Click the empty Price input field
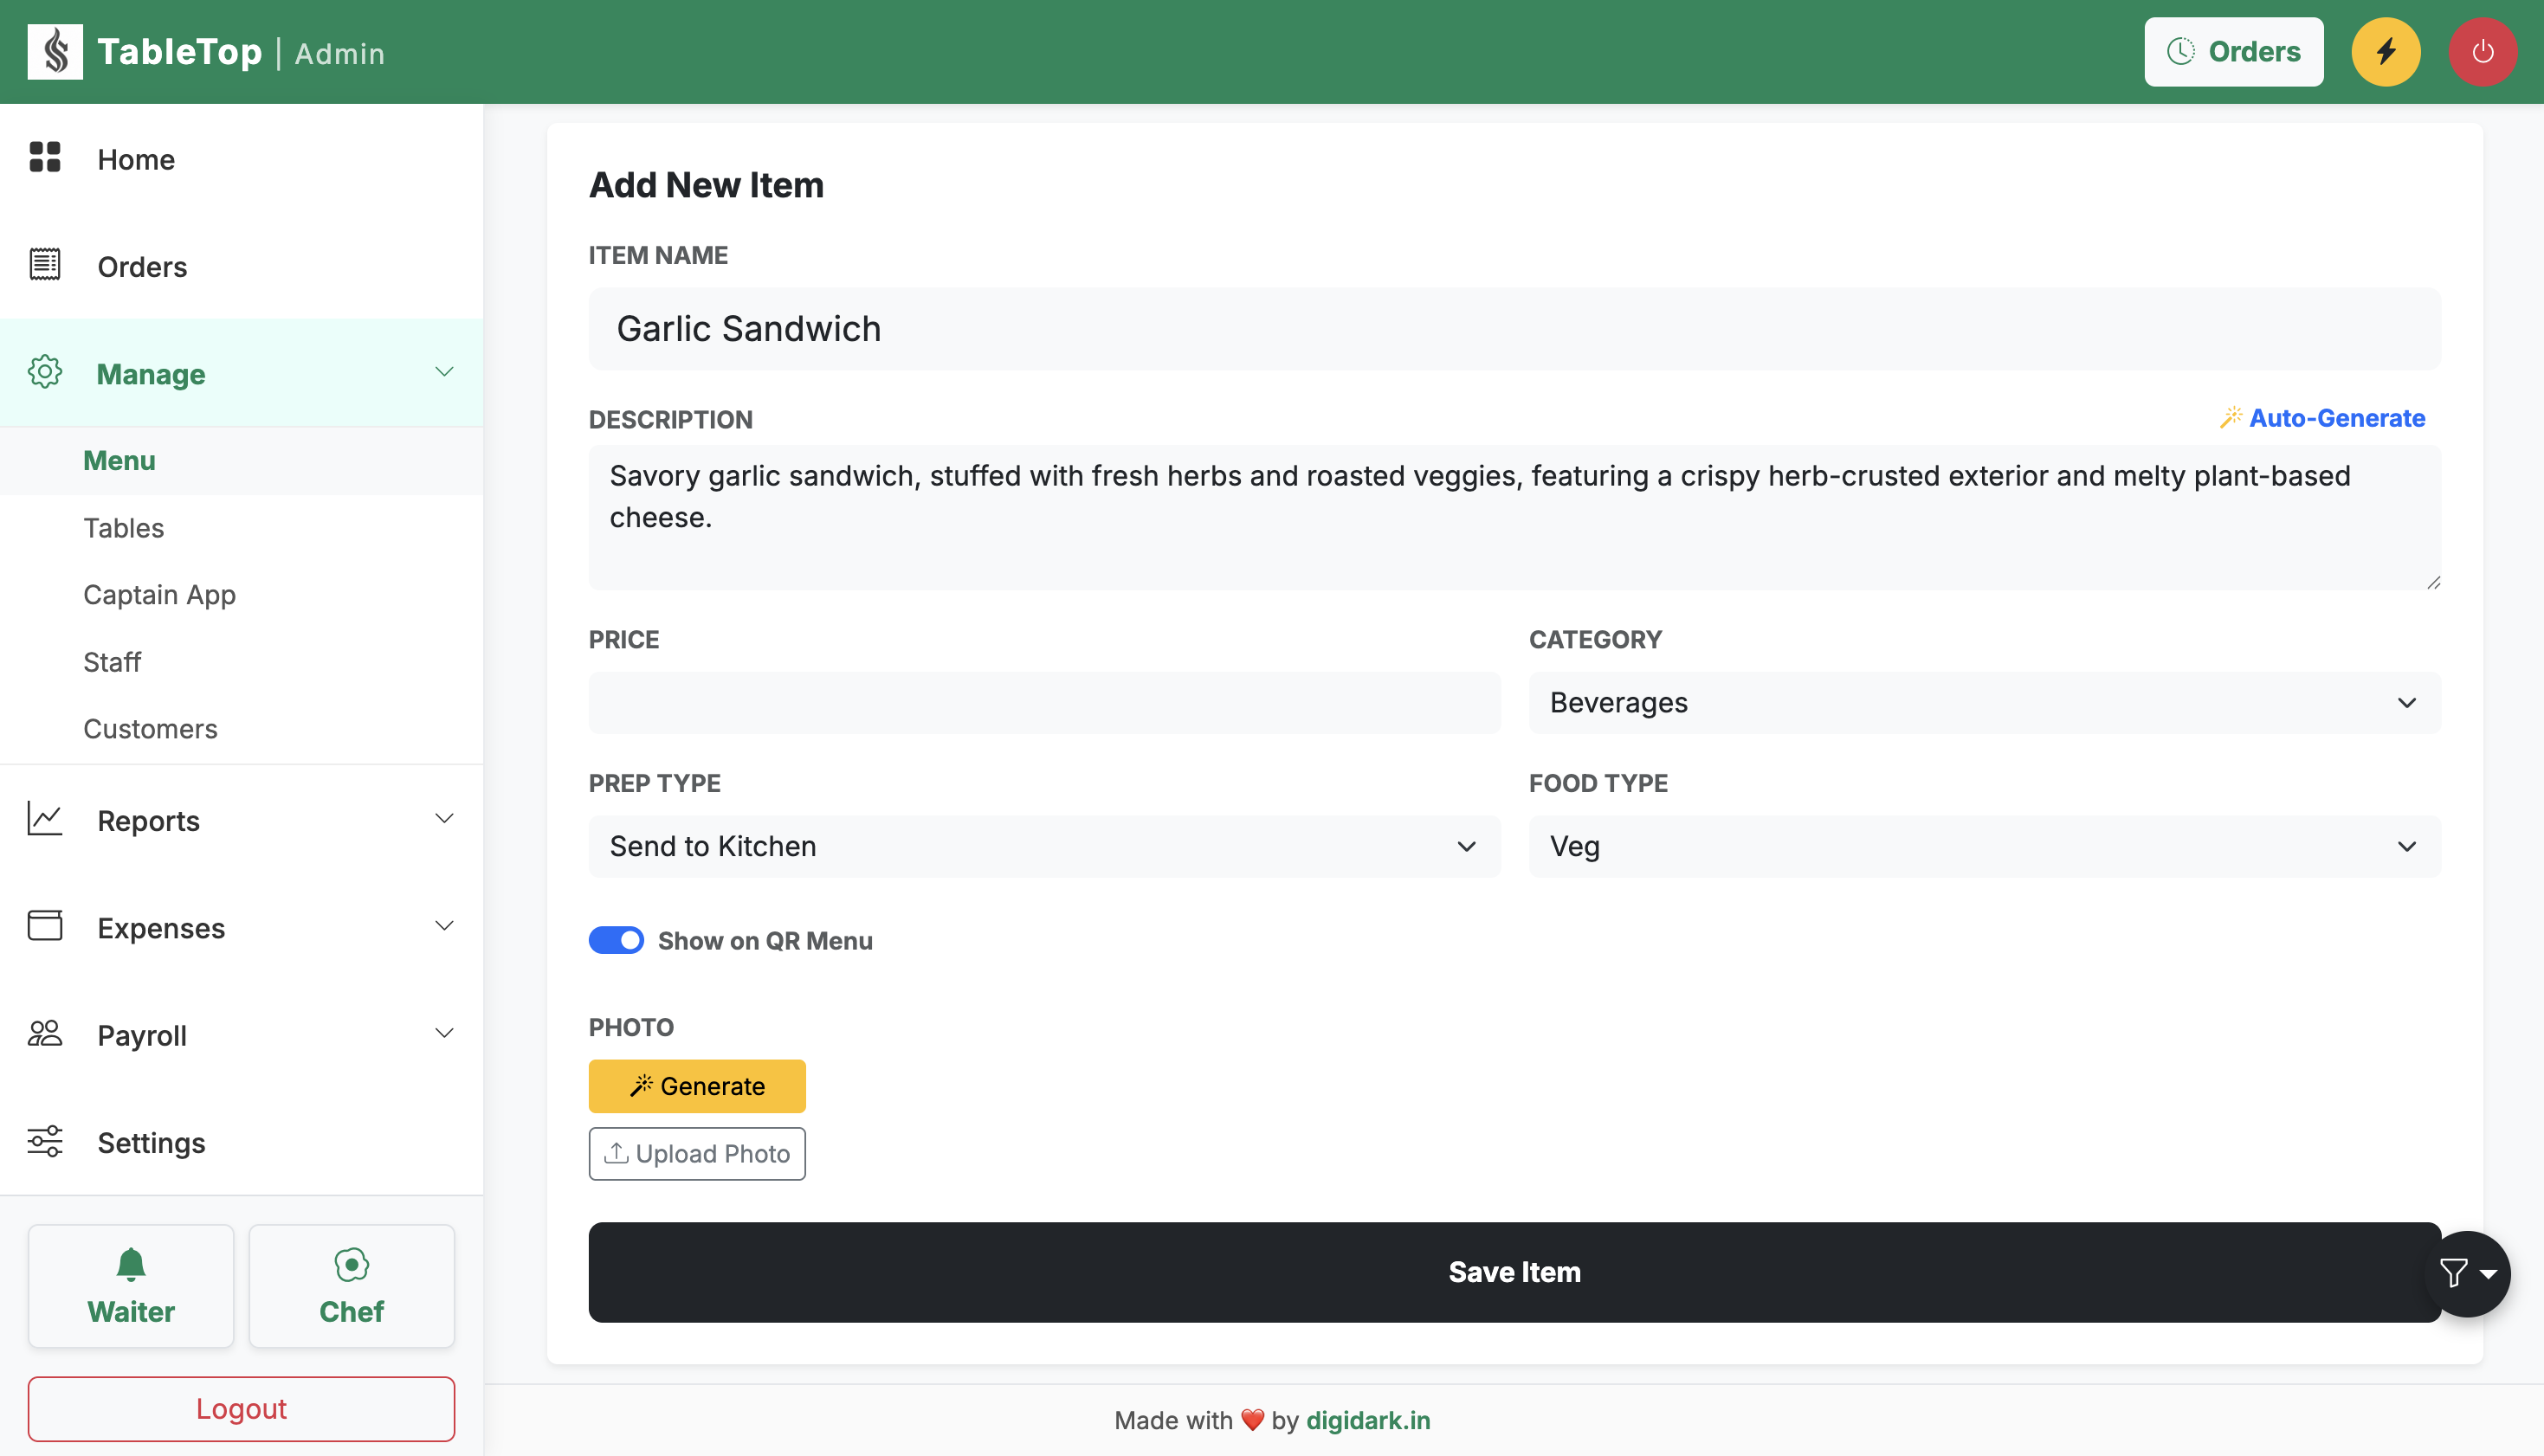Screen dimensions: 2544x1456 [1044, 703]
